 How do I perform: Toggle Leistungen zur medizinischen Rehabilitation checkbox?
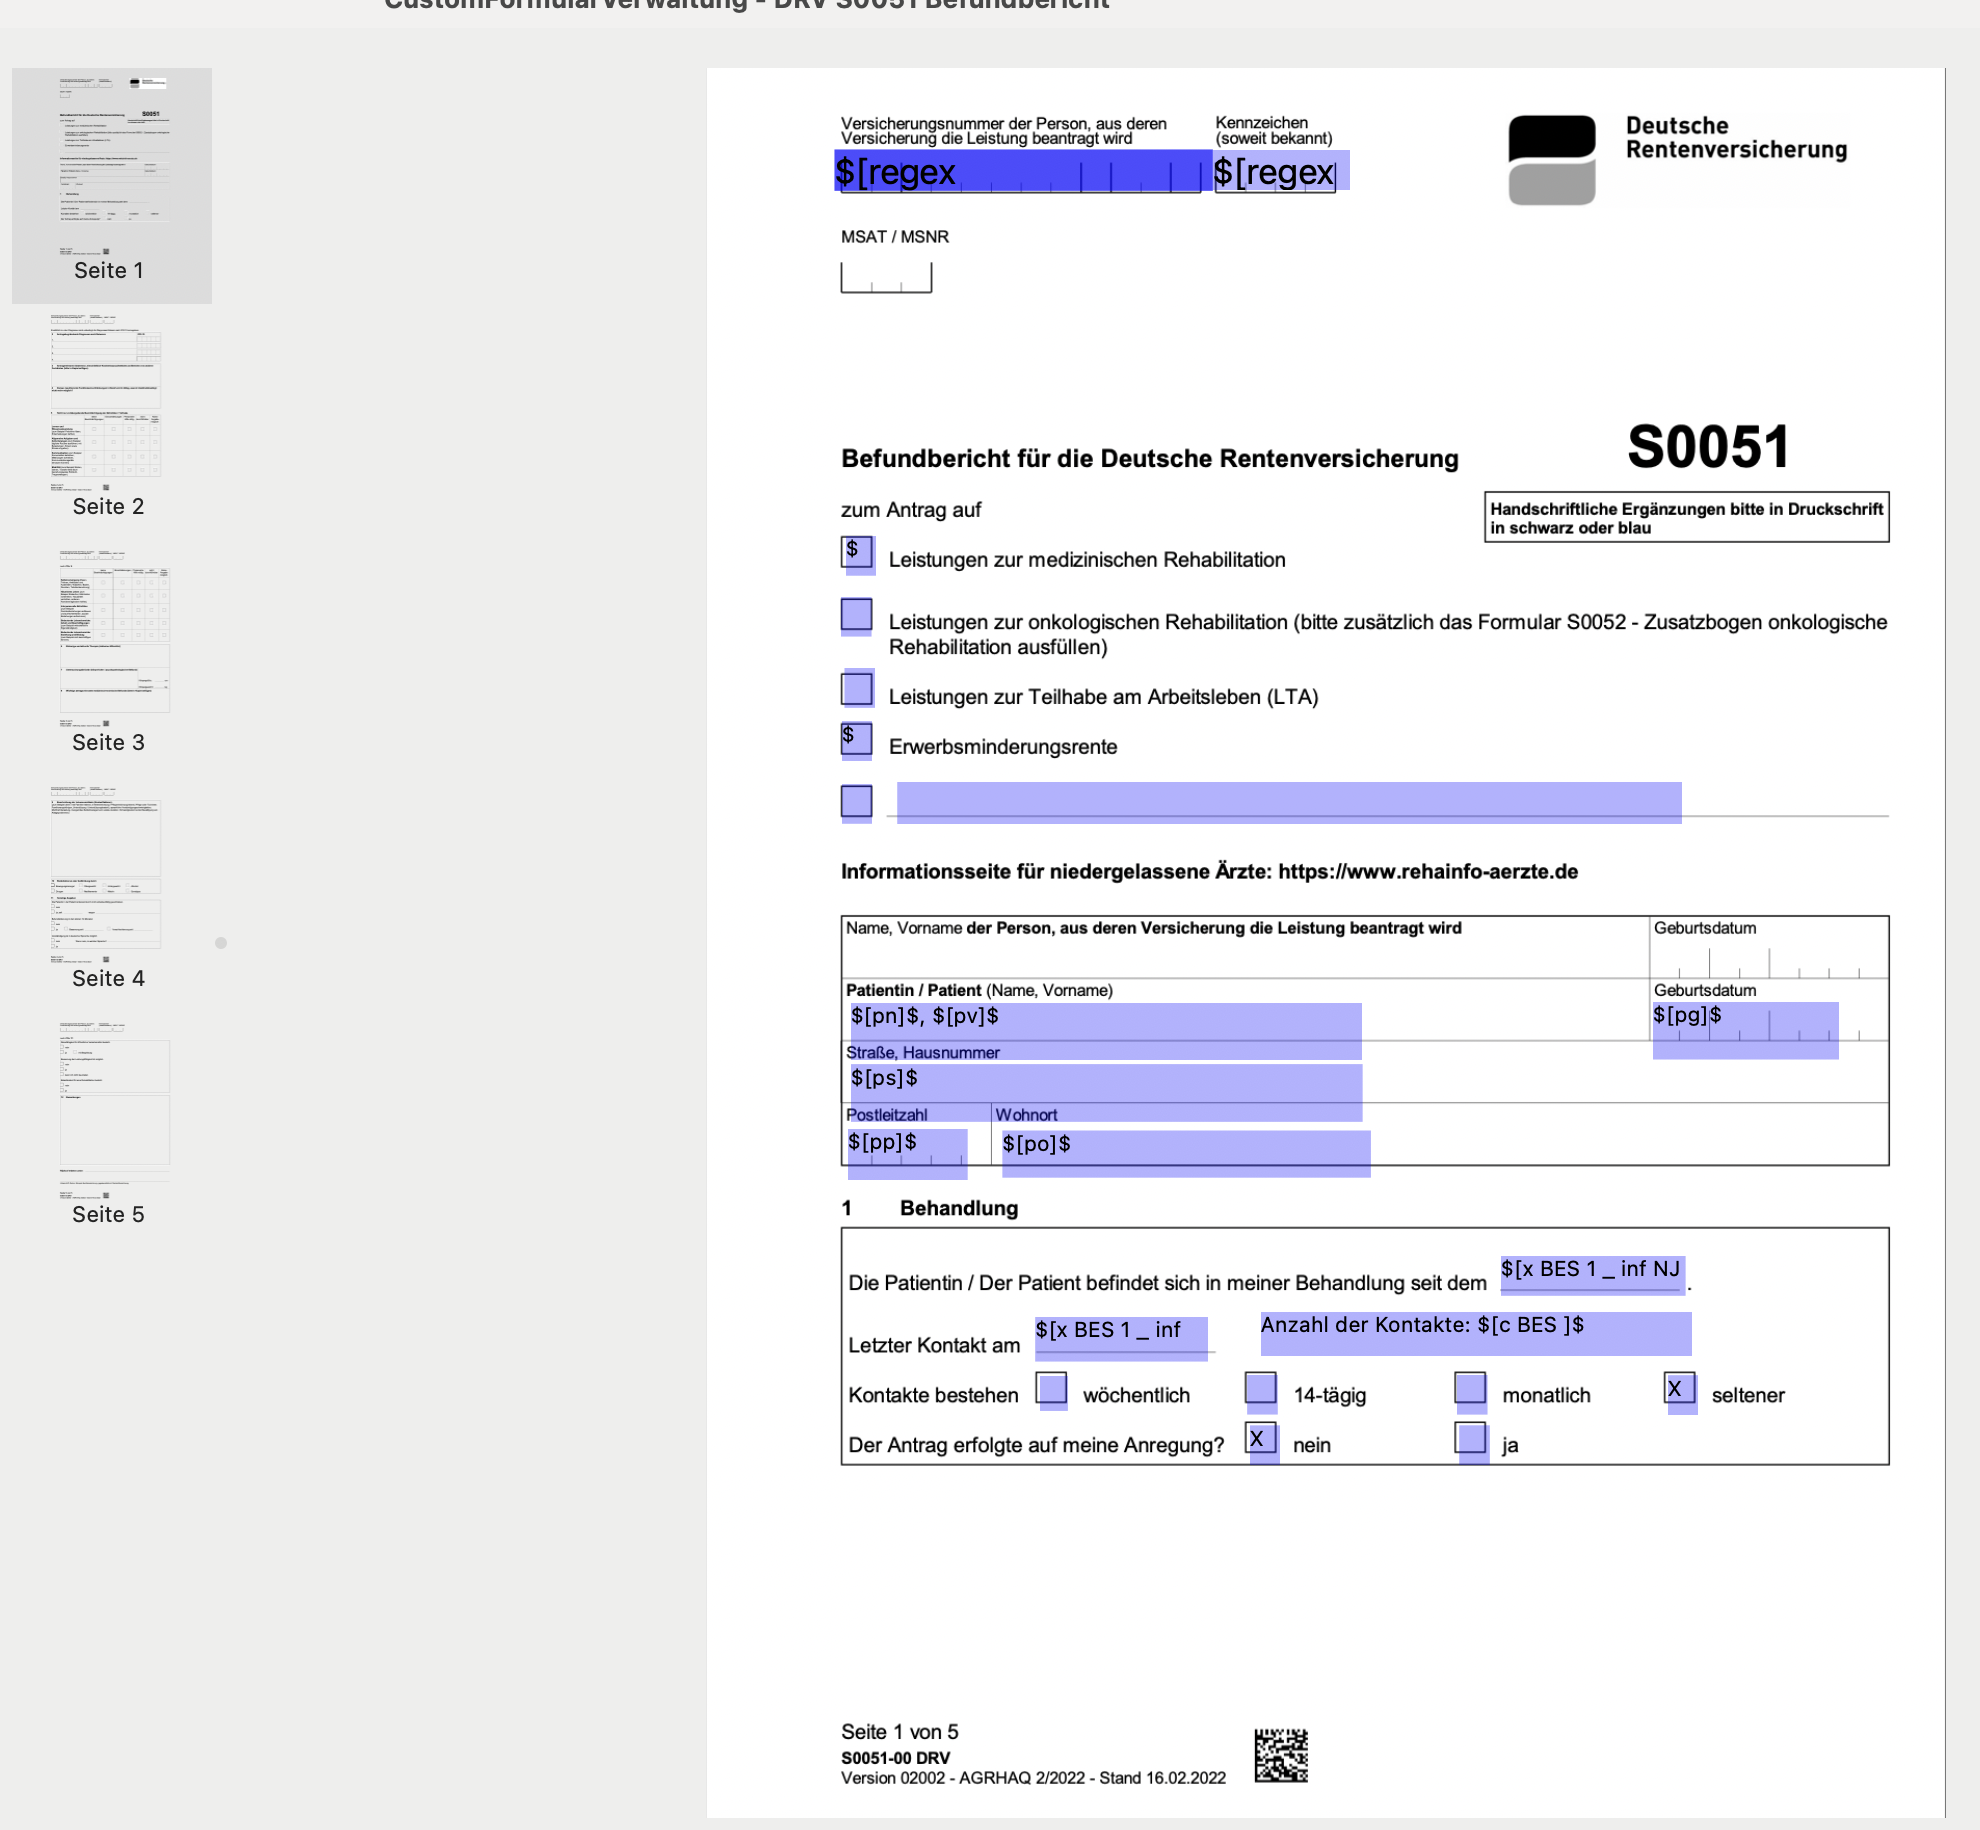tap(857, 553)
